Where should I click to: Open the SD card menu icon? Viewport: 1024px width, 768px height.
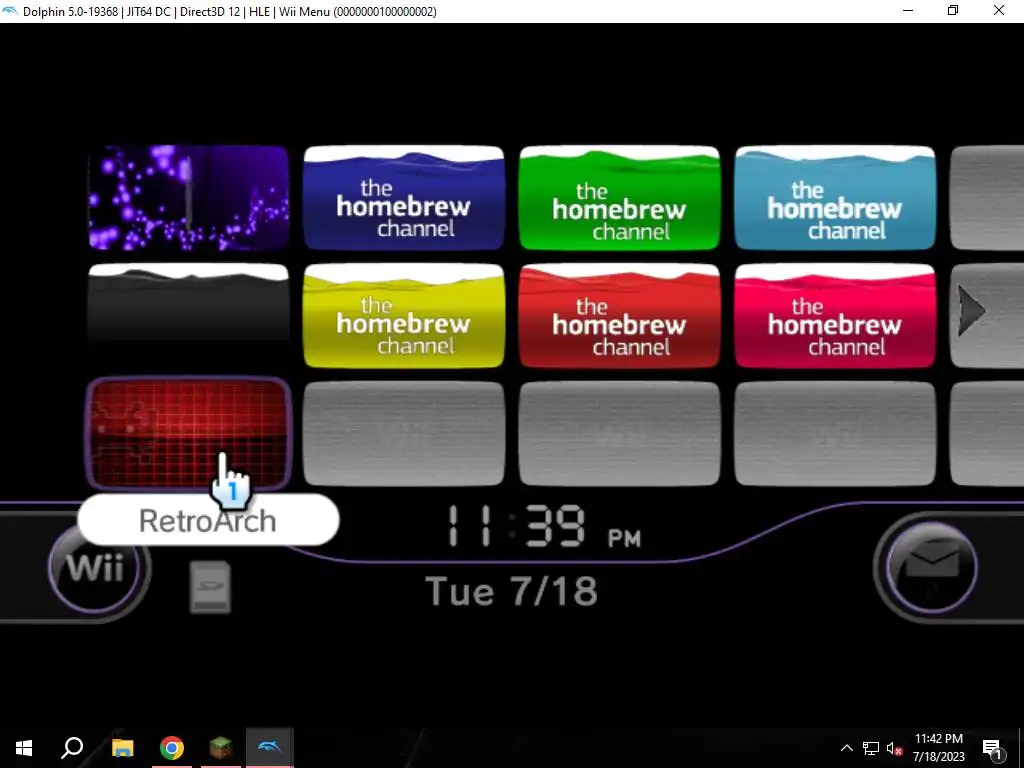(210, 586)
